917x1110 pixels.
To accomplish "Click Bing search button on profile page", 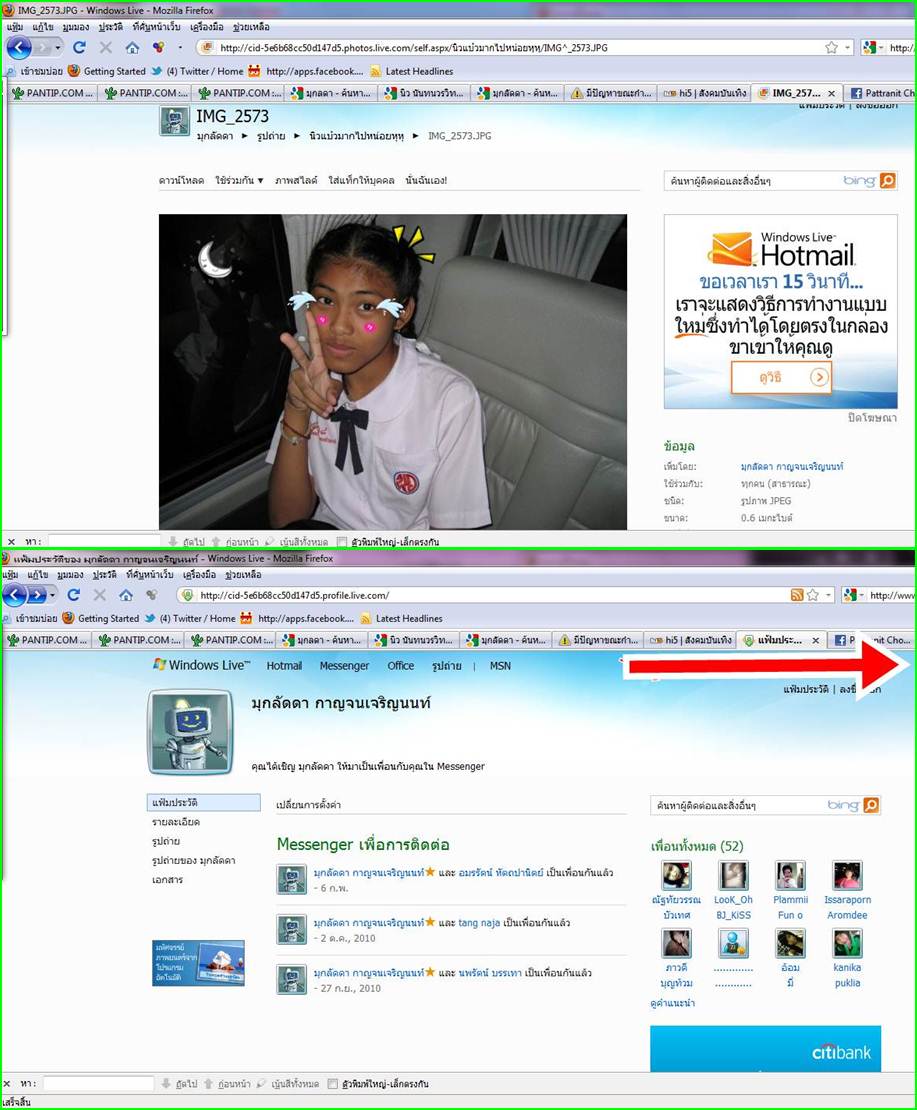I will pyautogui.click(x=872, y=805).
